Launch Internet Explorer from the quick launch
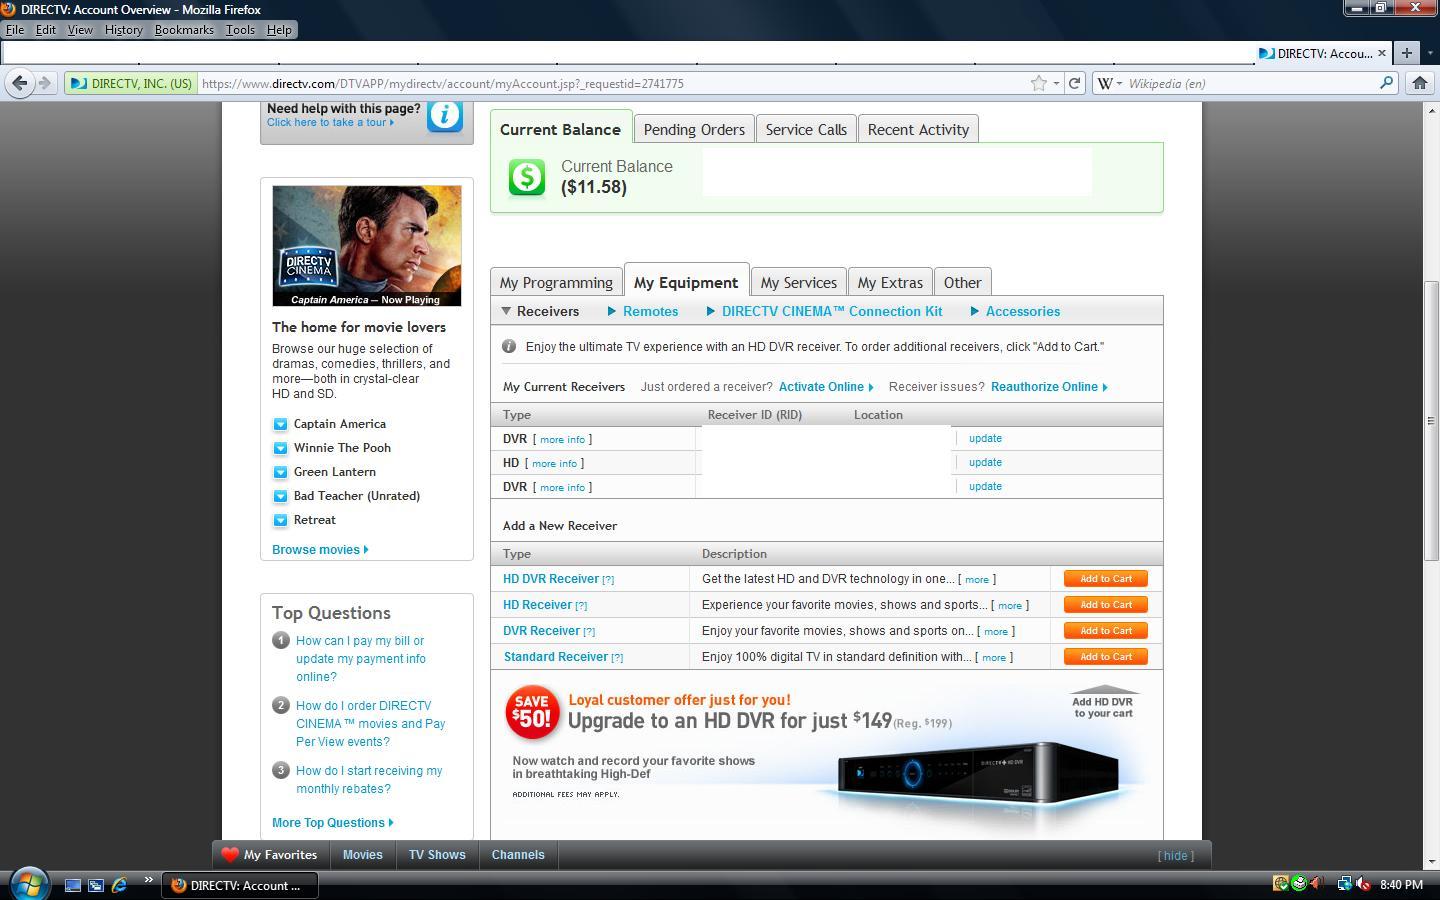The image size is (1440, 900). click(119, 885)
